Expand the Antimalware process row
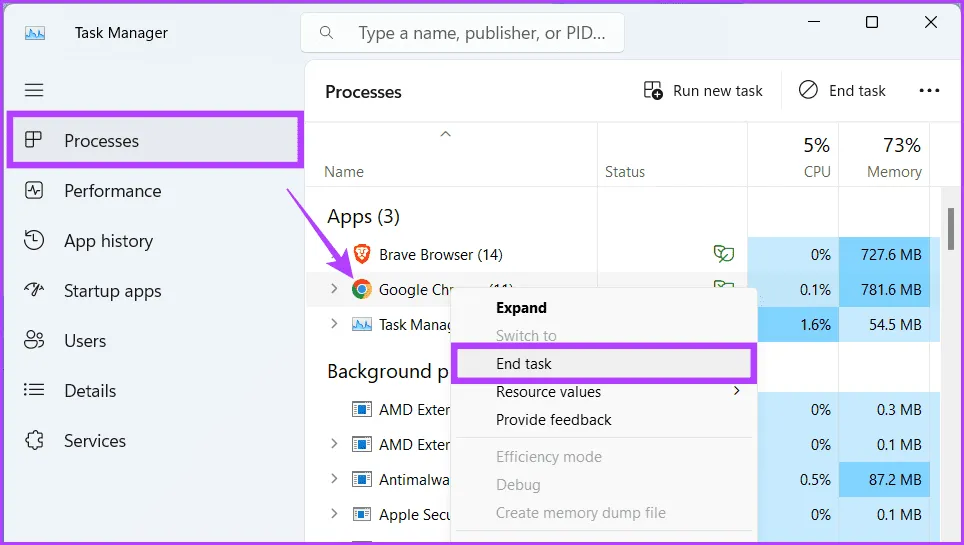The width and height of the screenshot is (964, 545). coord(335,480)
